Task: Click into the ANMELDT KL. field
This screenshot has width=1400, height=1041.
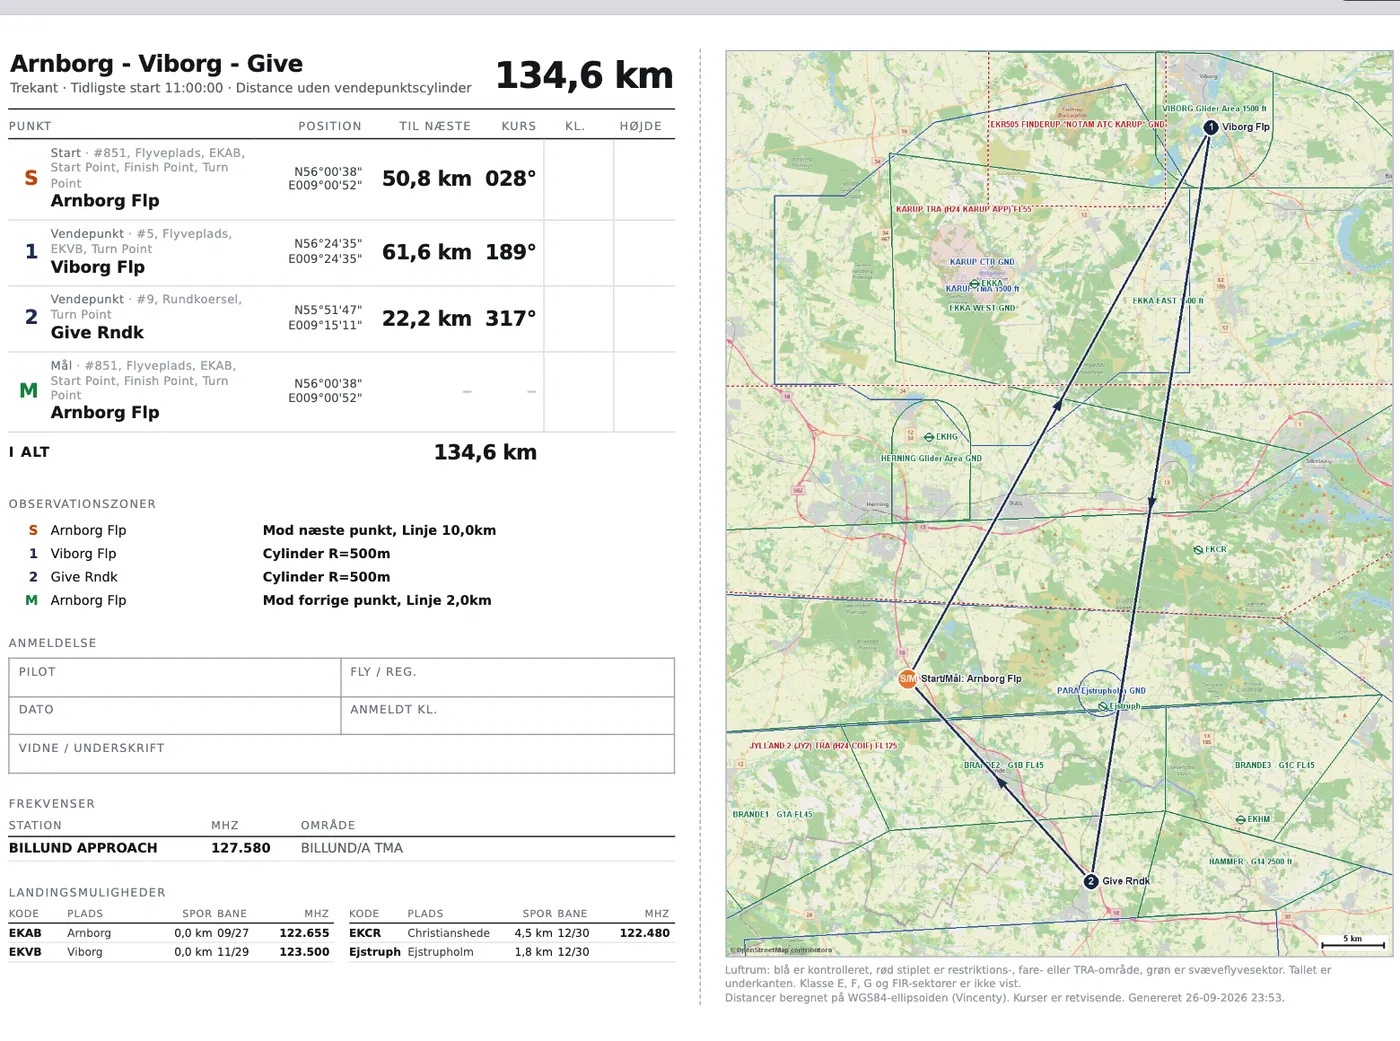Action: point(507,715)
